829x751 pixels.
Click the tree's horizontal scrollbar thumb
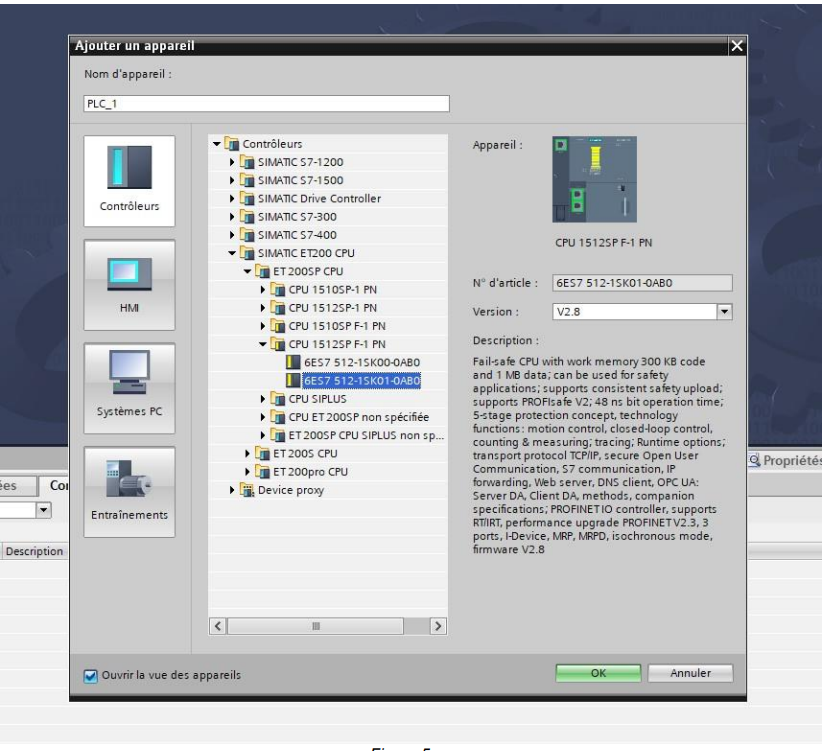pos(316,626)
